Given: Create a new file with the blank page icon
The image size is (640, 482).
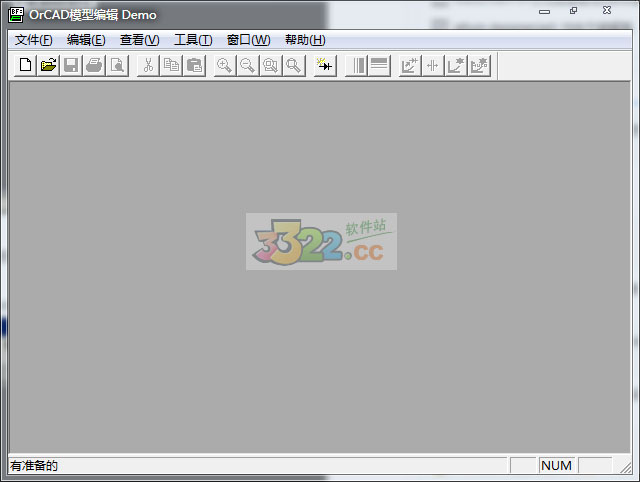Looking at the screenshot, I should (25, 65).
